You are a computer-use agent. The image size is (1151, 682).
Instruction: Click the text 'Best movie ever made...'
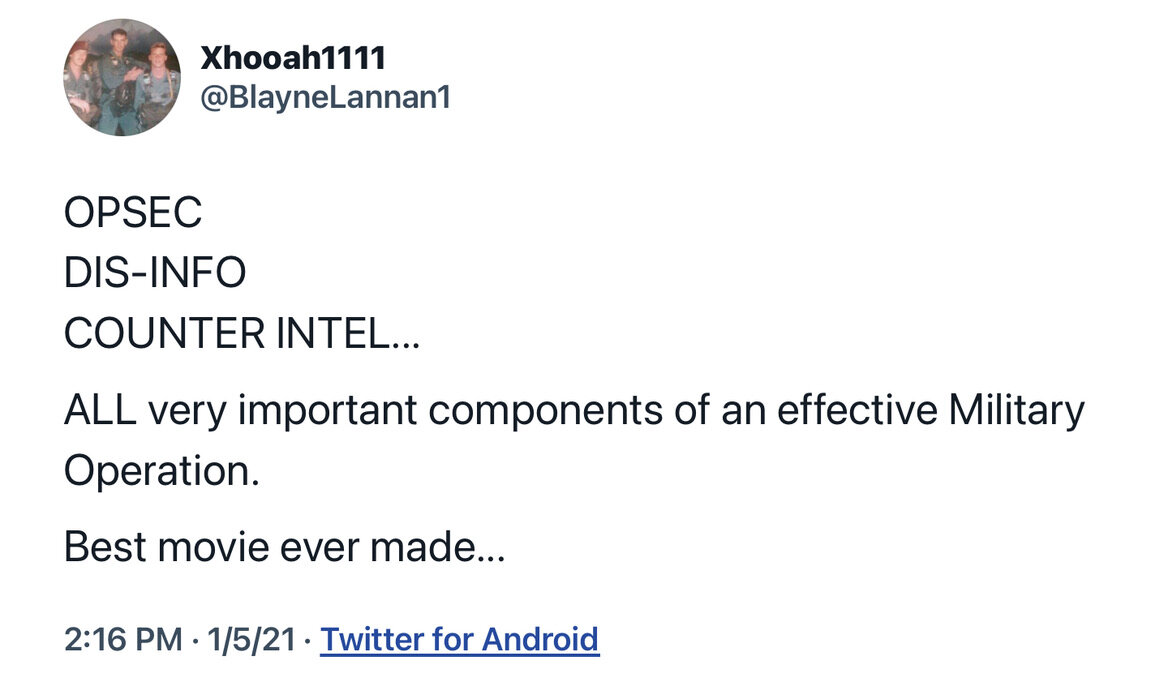coord(285,547)
